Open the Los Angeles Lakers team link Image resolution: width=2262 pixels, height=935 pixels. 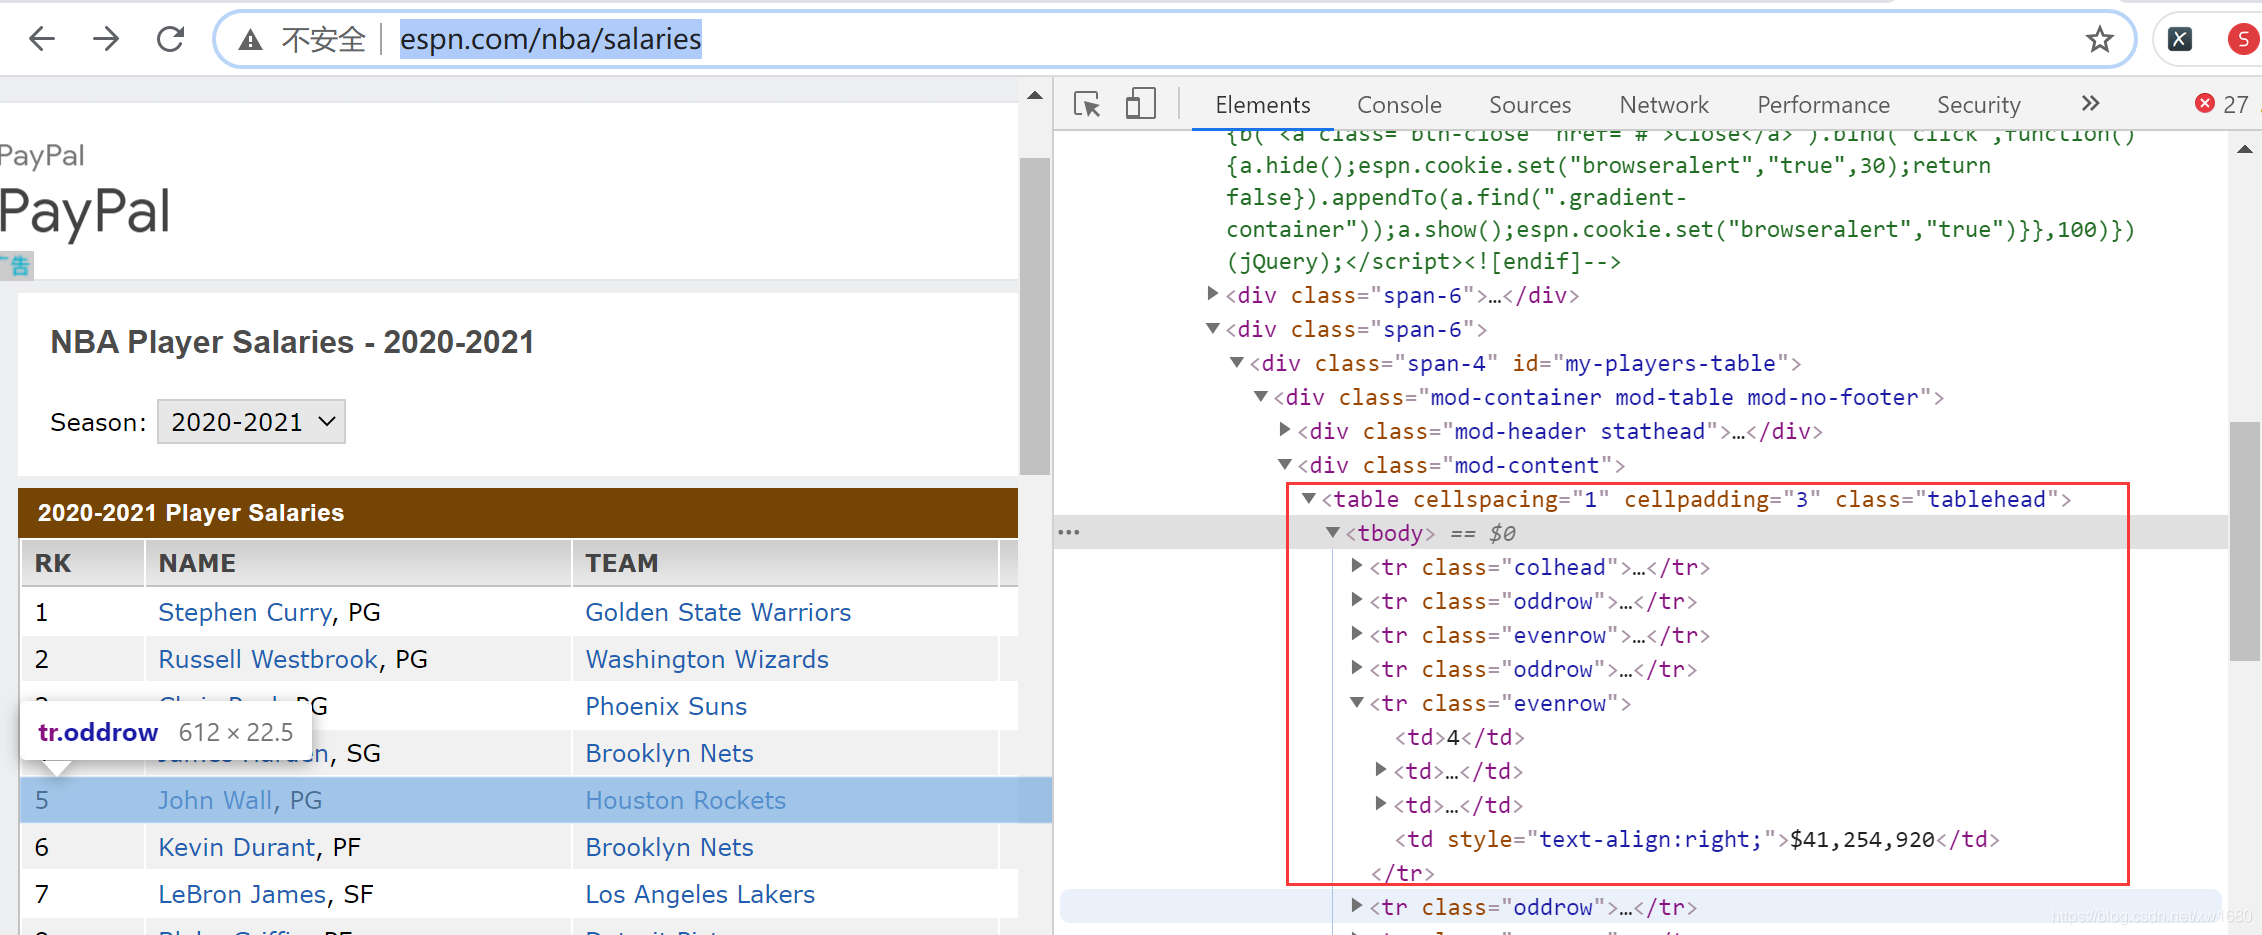click(x=700, y=894)
